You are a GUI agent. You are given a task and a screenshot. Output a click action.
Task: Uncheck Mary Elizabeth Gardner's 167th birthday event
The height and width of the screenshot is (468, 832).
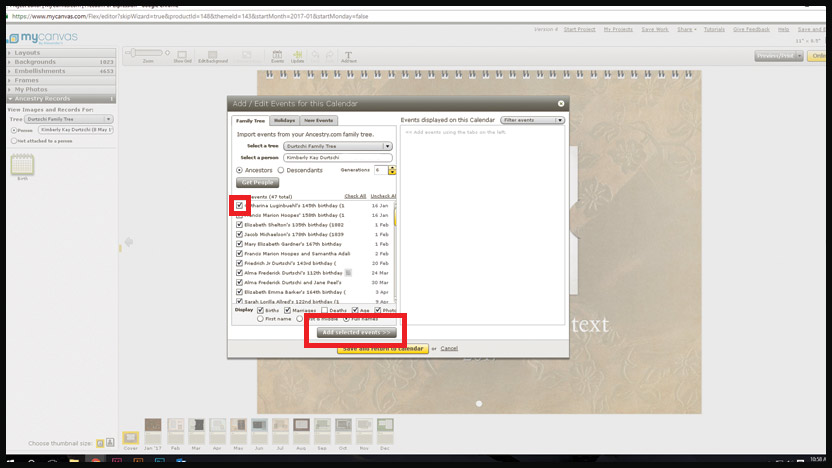(239, 244)
